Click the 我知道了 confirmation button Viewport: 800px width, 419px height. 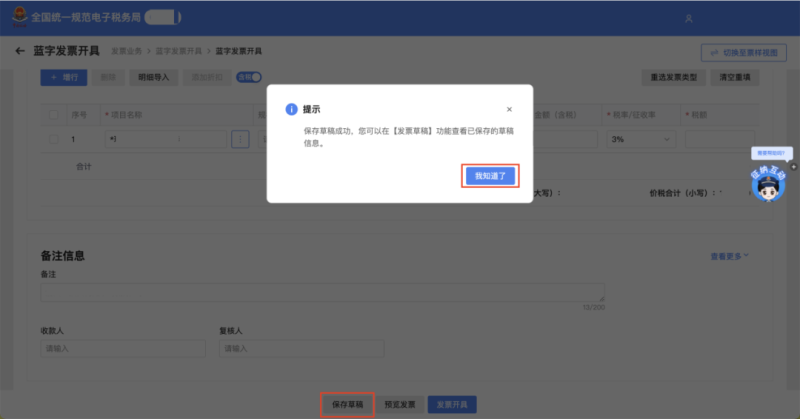(x=490, y=176)
